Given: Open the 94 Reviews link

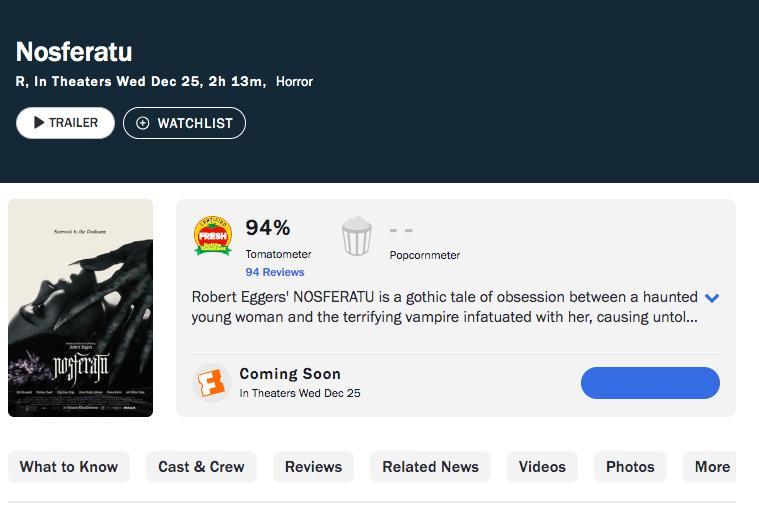Looking at the screenshot, I should click(x=275, y=272).
